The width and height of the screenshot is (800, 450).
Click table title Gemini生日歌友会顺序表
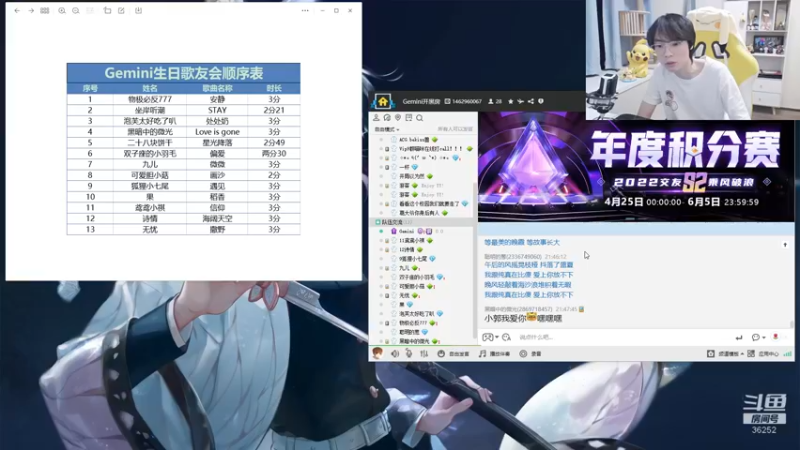184,73
